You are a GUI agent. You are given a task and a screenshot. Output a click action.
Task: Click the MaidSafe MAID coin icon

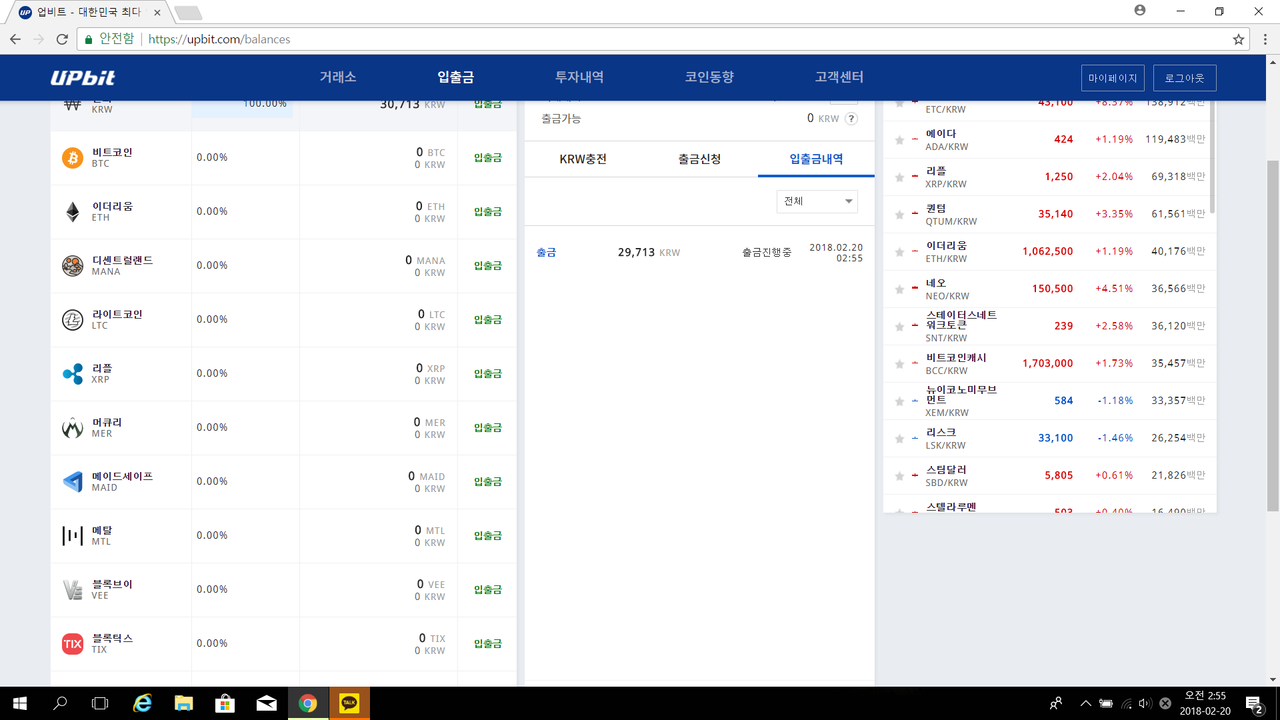[x=72, y=482]
